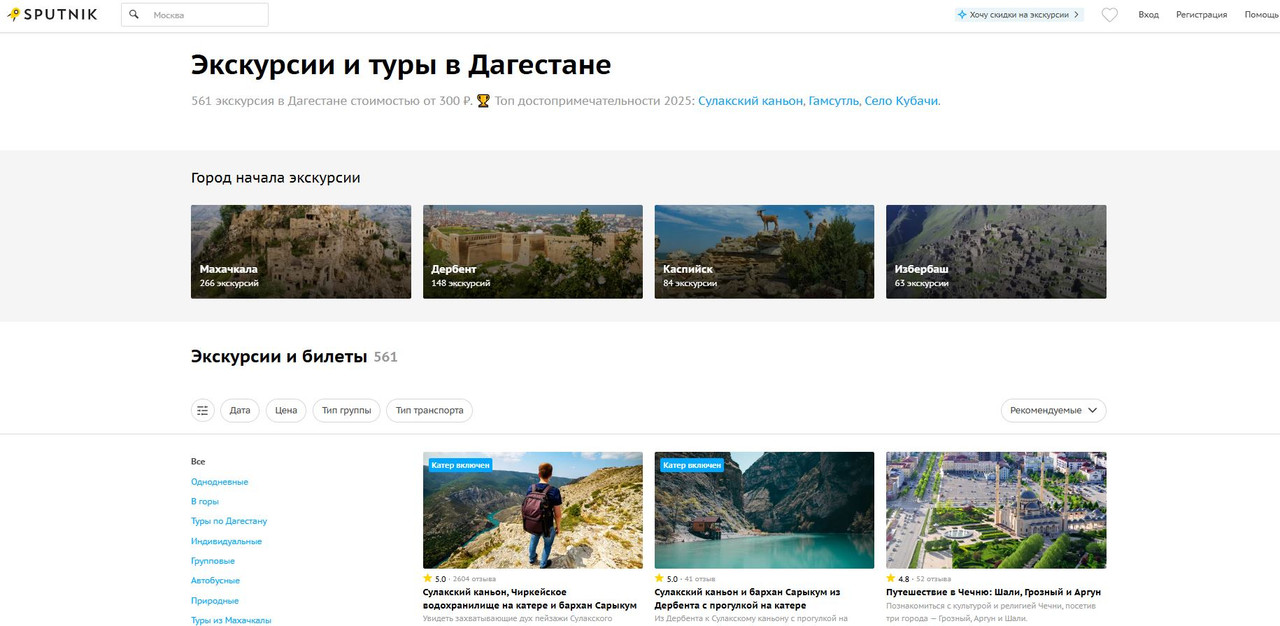Viewport: 1280px width, 626px height.
Task: Click Катер включен badge on lake photo
Action: tap(692, 465)
